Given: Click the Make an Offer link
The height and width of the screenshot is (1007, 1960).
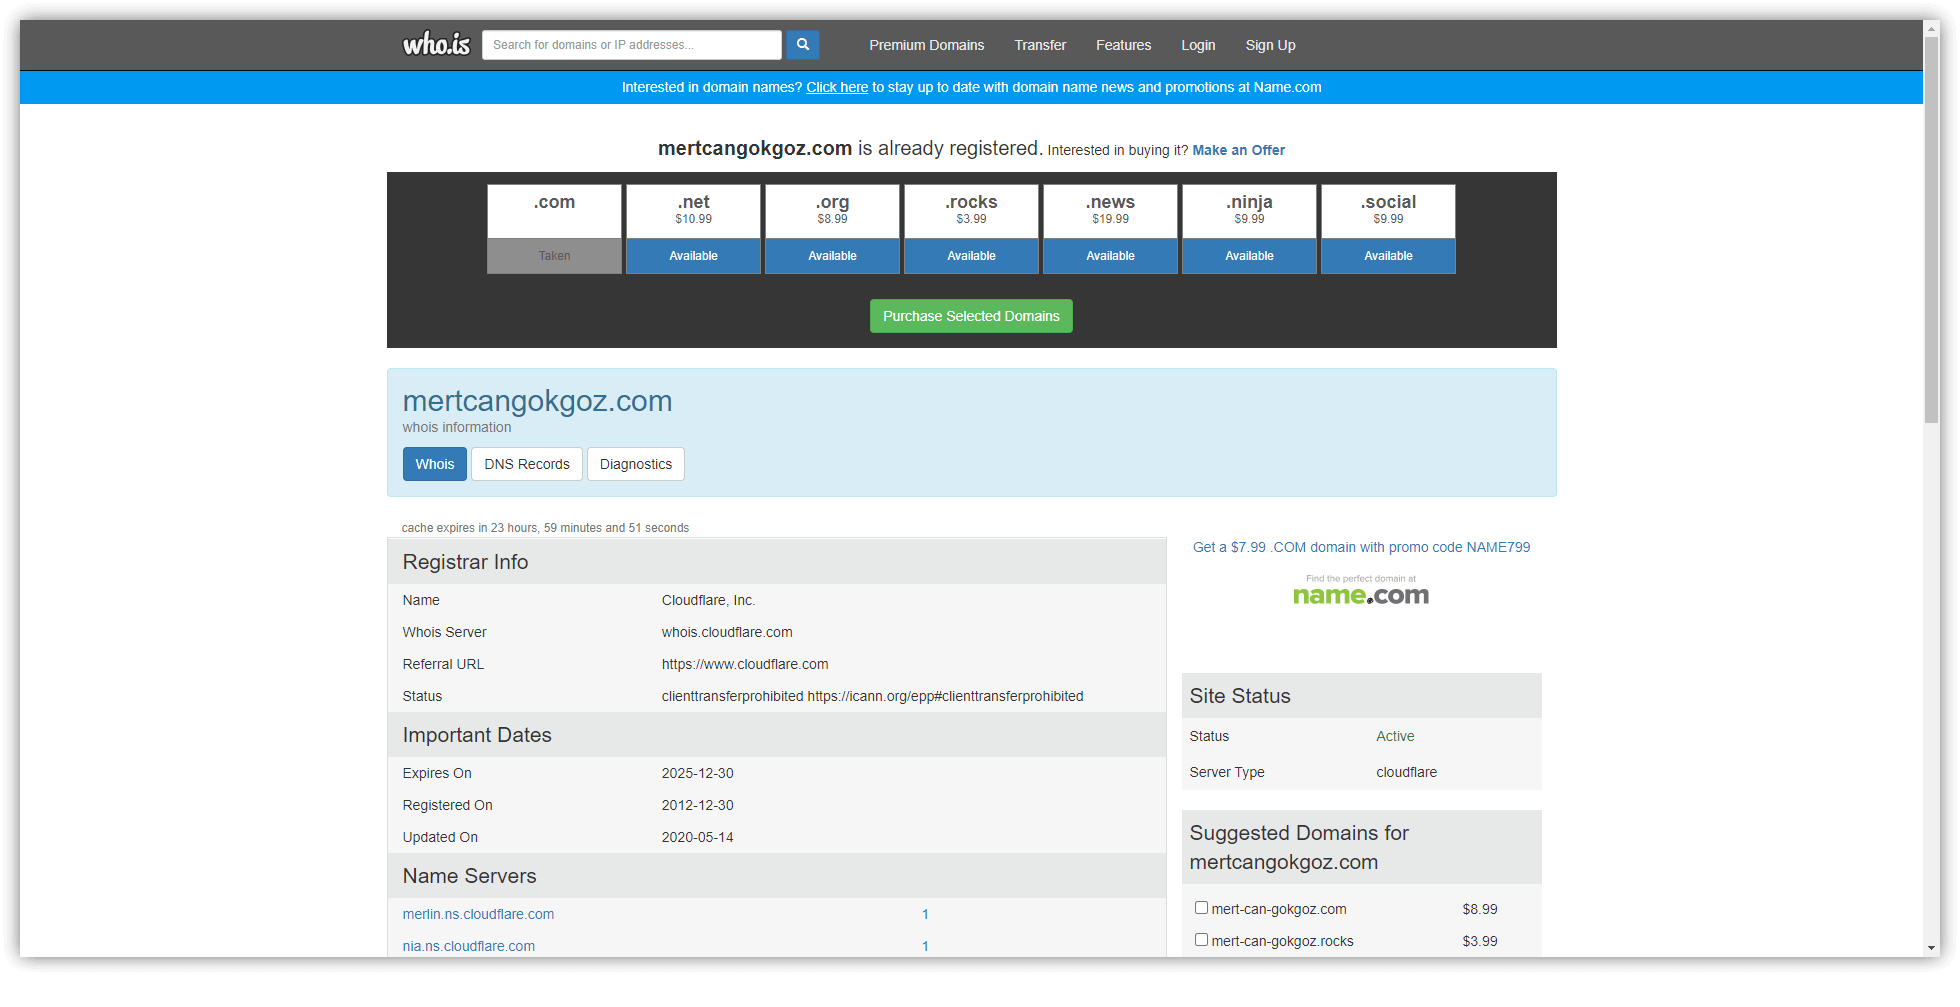Looking at the screenshot, I should click(1238, 150).
